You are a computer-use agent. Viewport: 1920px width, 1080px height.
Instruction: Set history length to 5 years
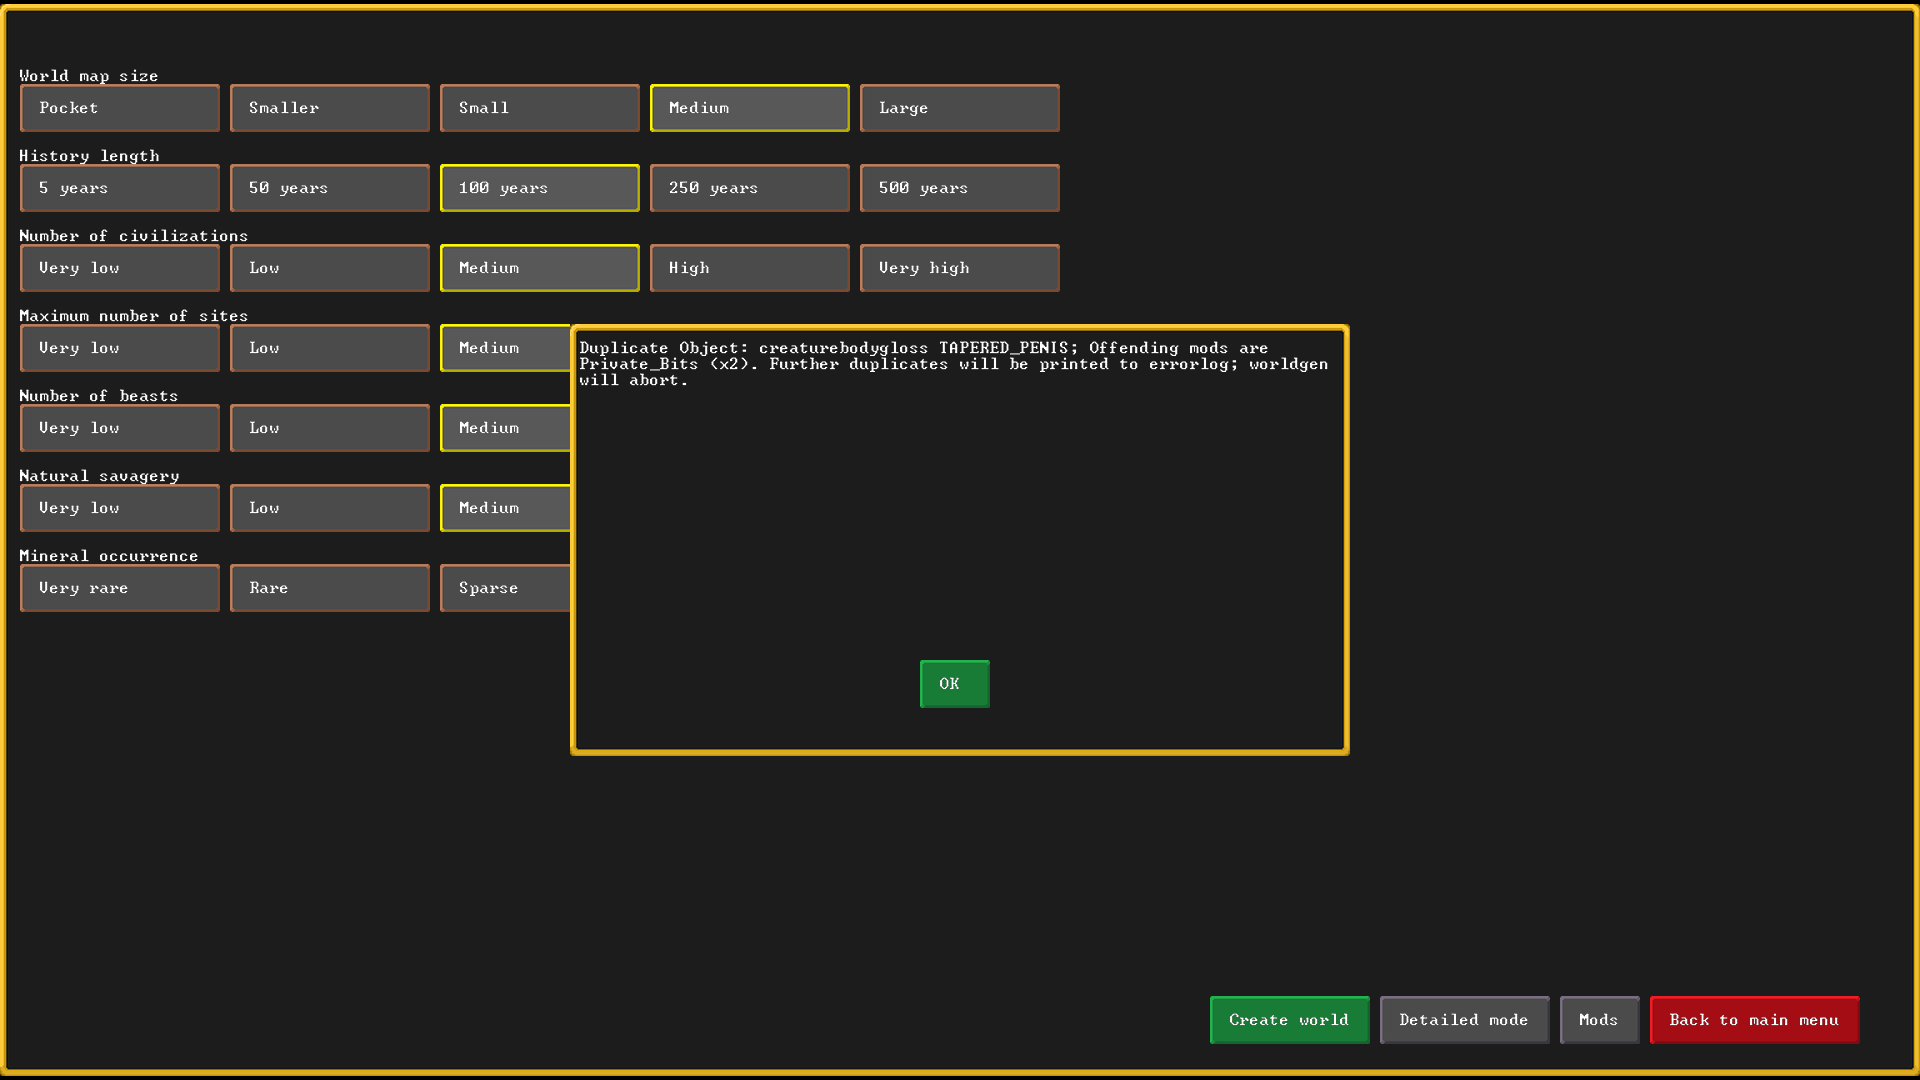click(120, 188)
